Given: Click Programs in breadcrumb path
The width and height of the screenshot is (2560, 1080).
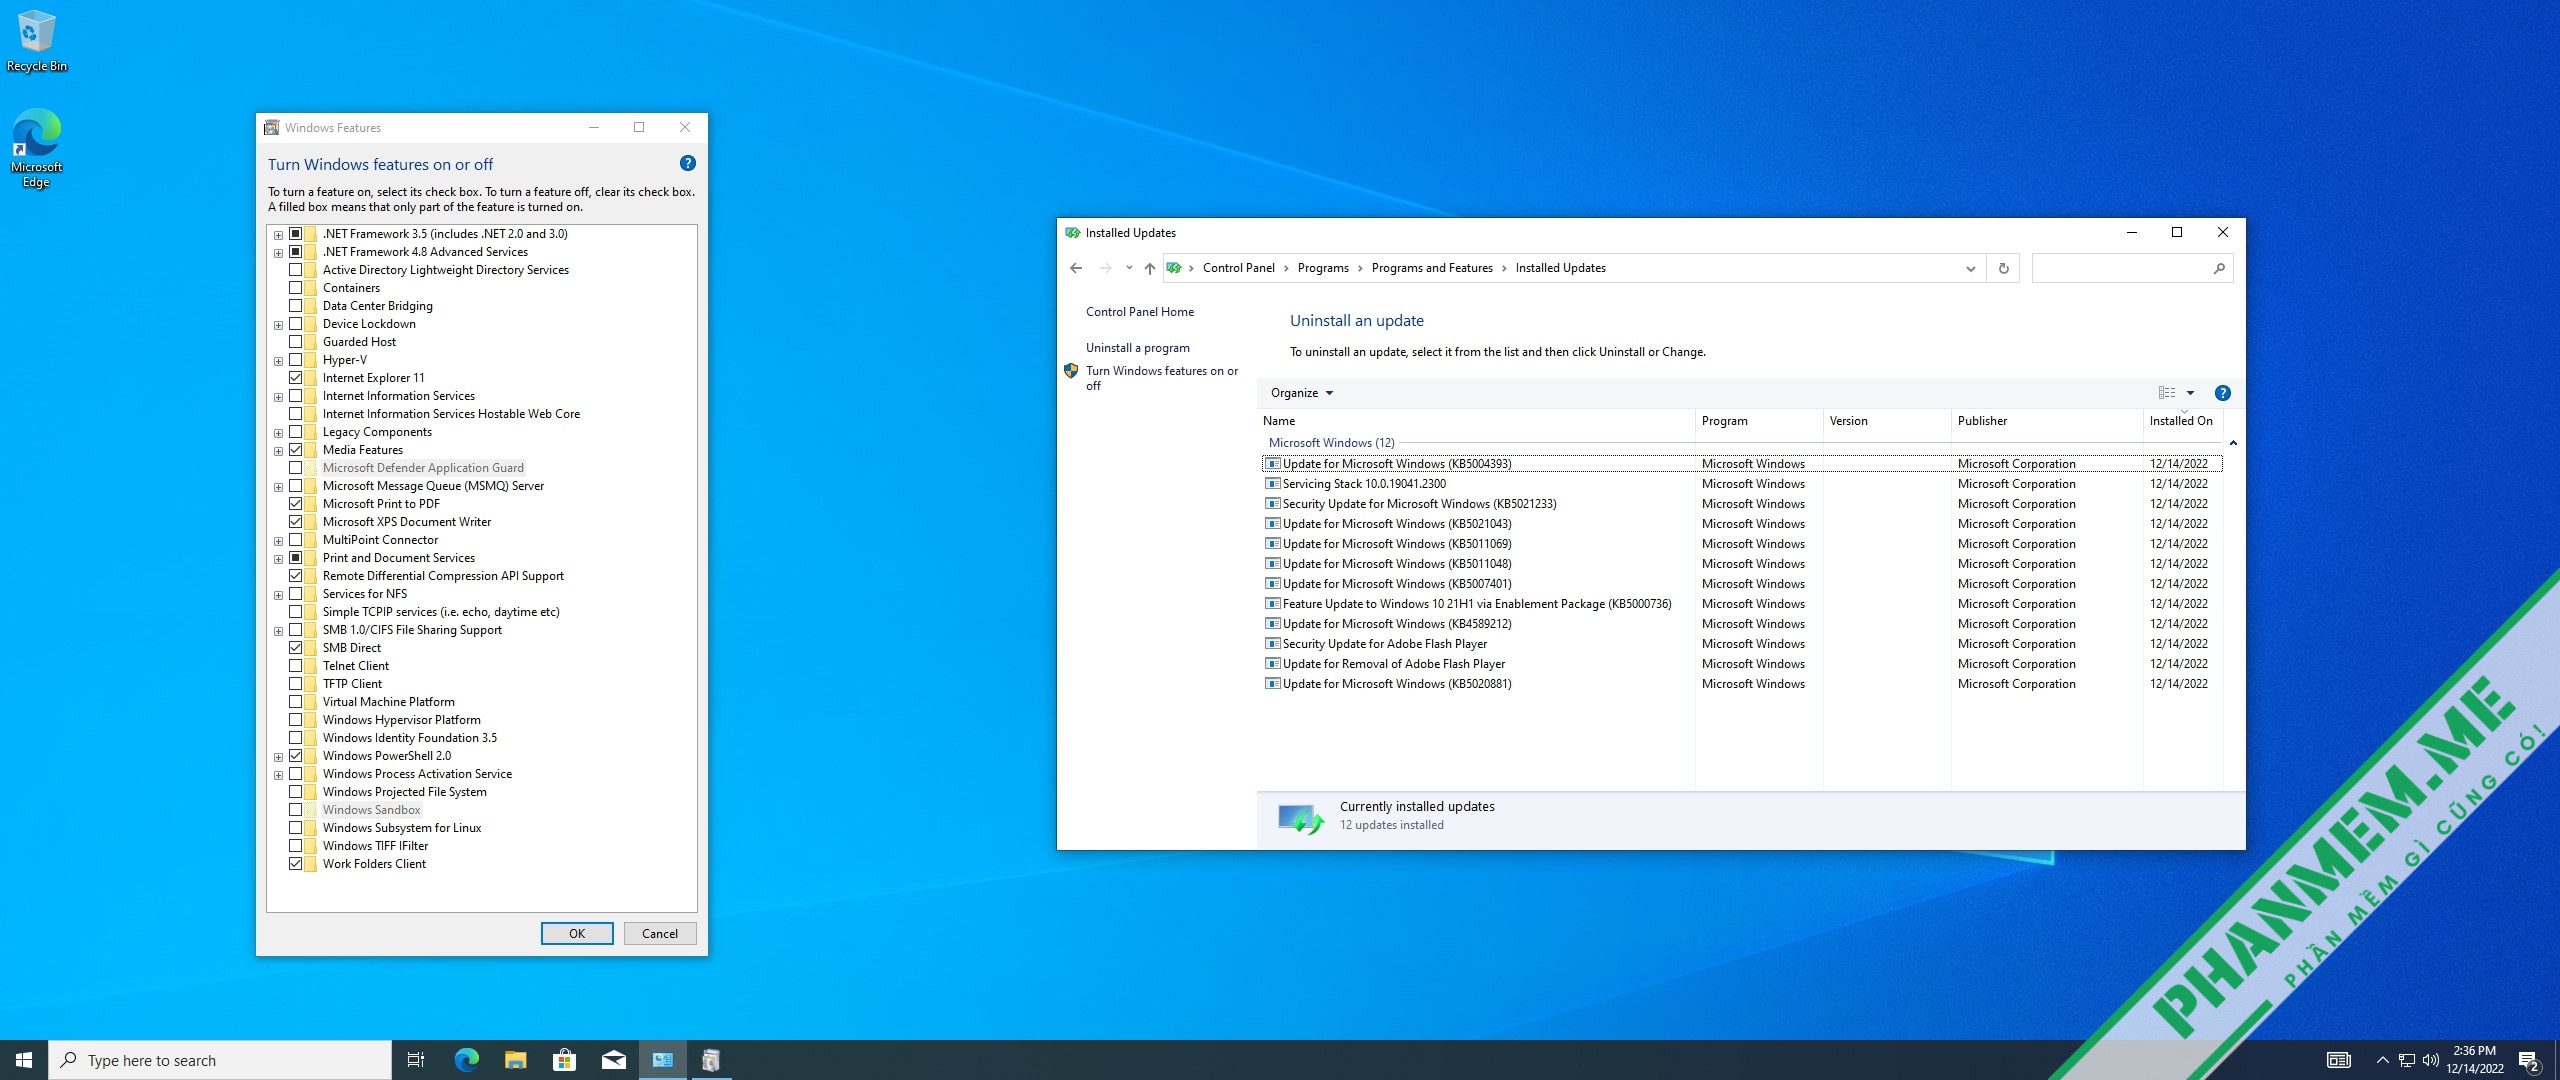Looking at the screenshot, I should [1323, 268].
